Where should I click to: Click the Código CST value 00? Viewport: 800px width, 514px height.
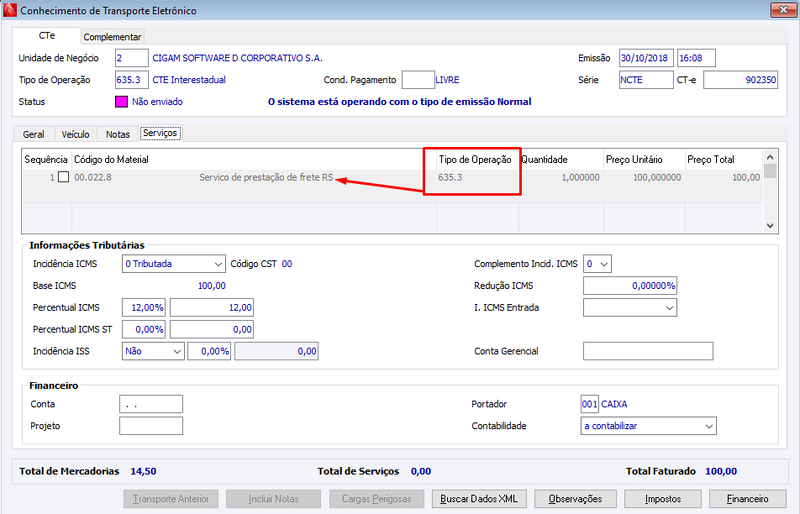(287, 264)
